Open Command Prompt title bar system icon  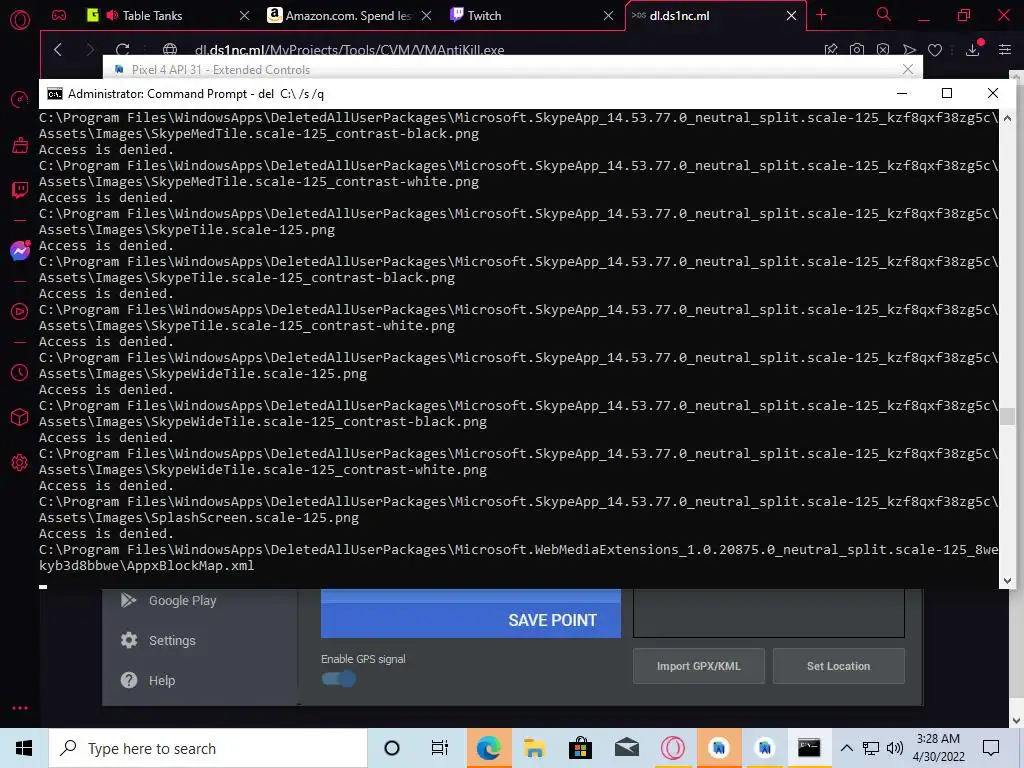(55, 93)
